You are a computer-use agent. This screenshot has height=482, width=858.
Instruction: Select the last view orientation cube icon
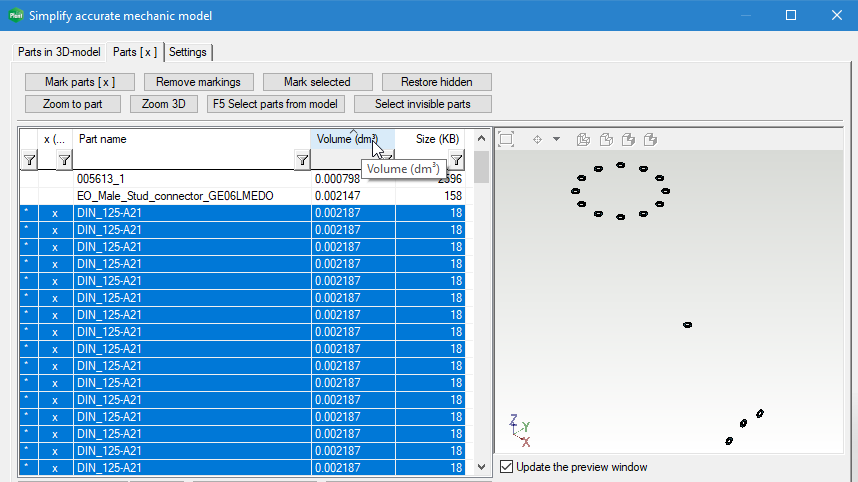(x=650, y=139)
